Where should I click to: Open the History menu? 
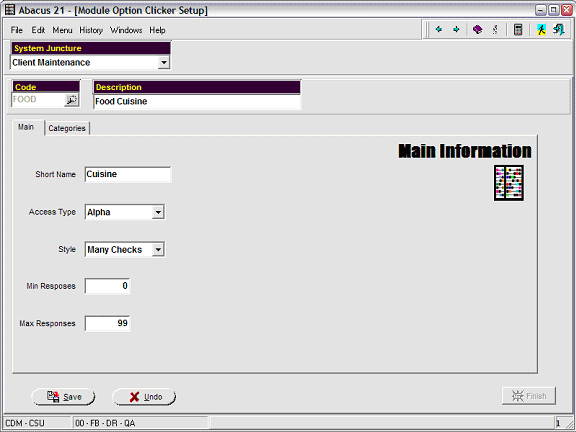coord(91,30)
